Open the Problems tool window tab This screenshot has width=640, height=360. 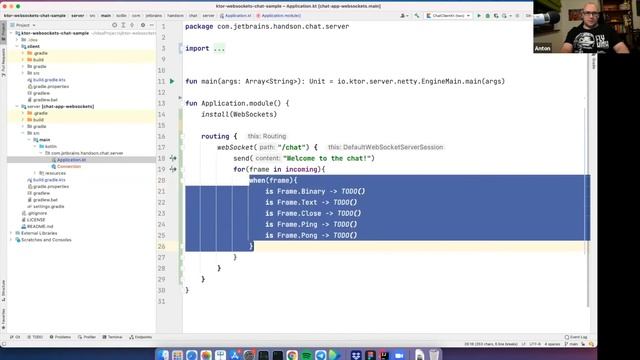point(60,337)
